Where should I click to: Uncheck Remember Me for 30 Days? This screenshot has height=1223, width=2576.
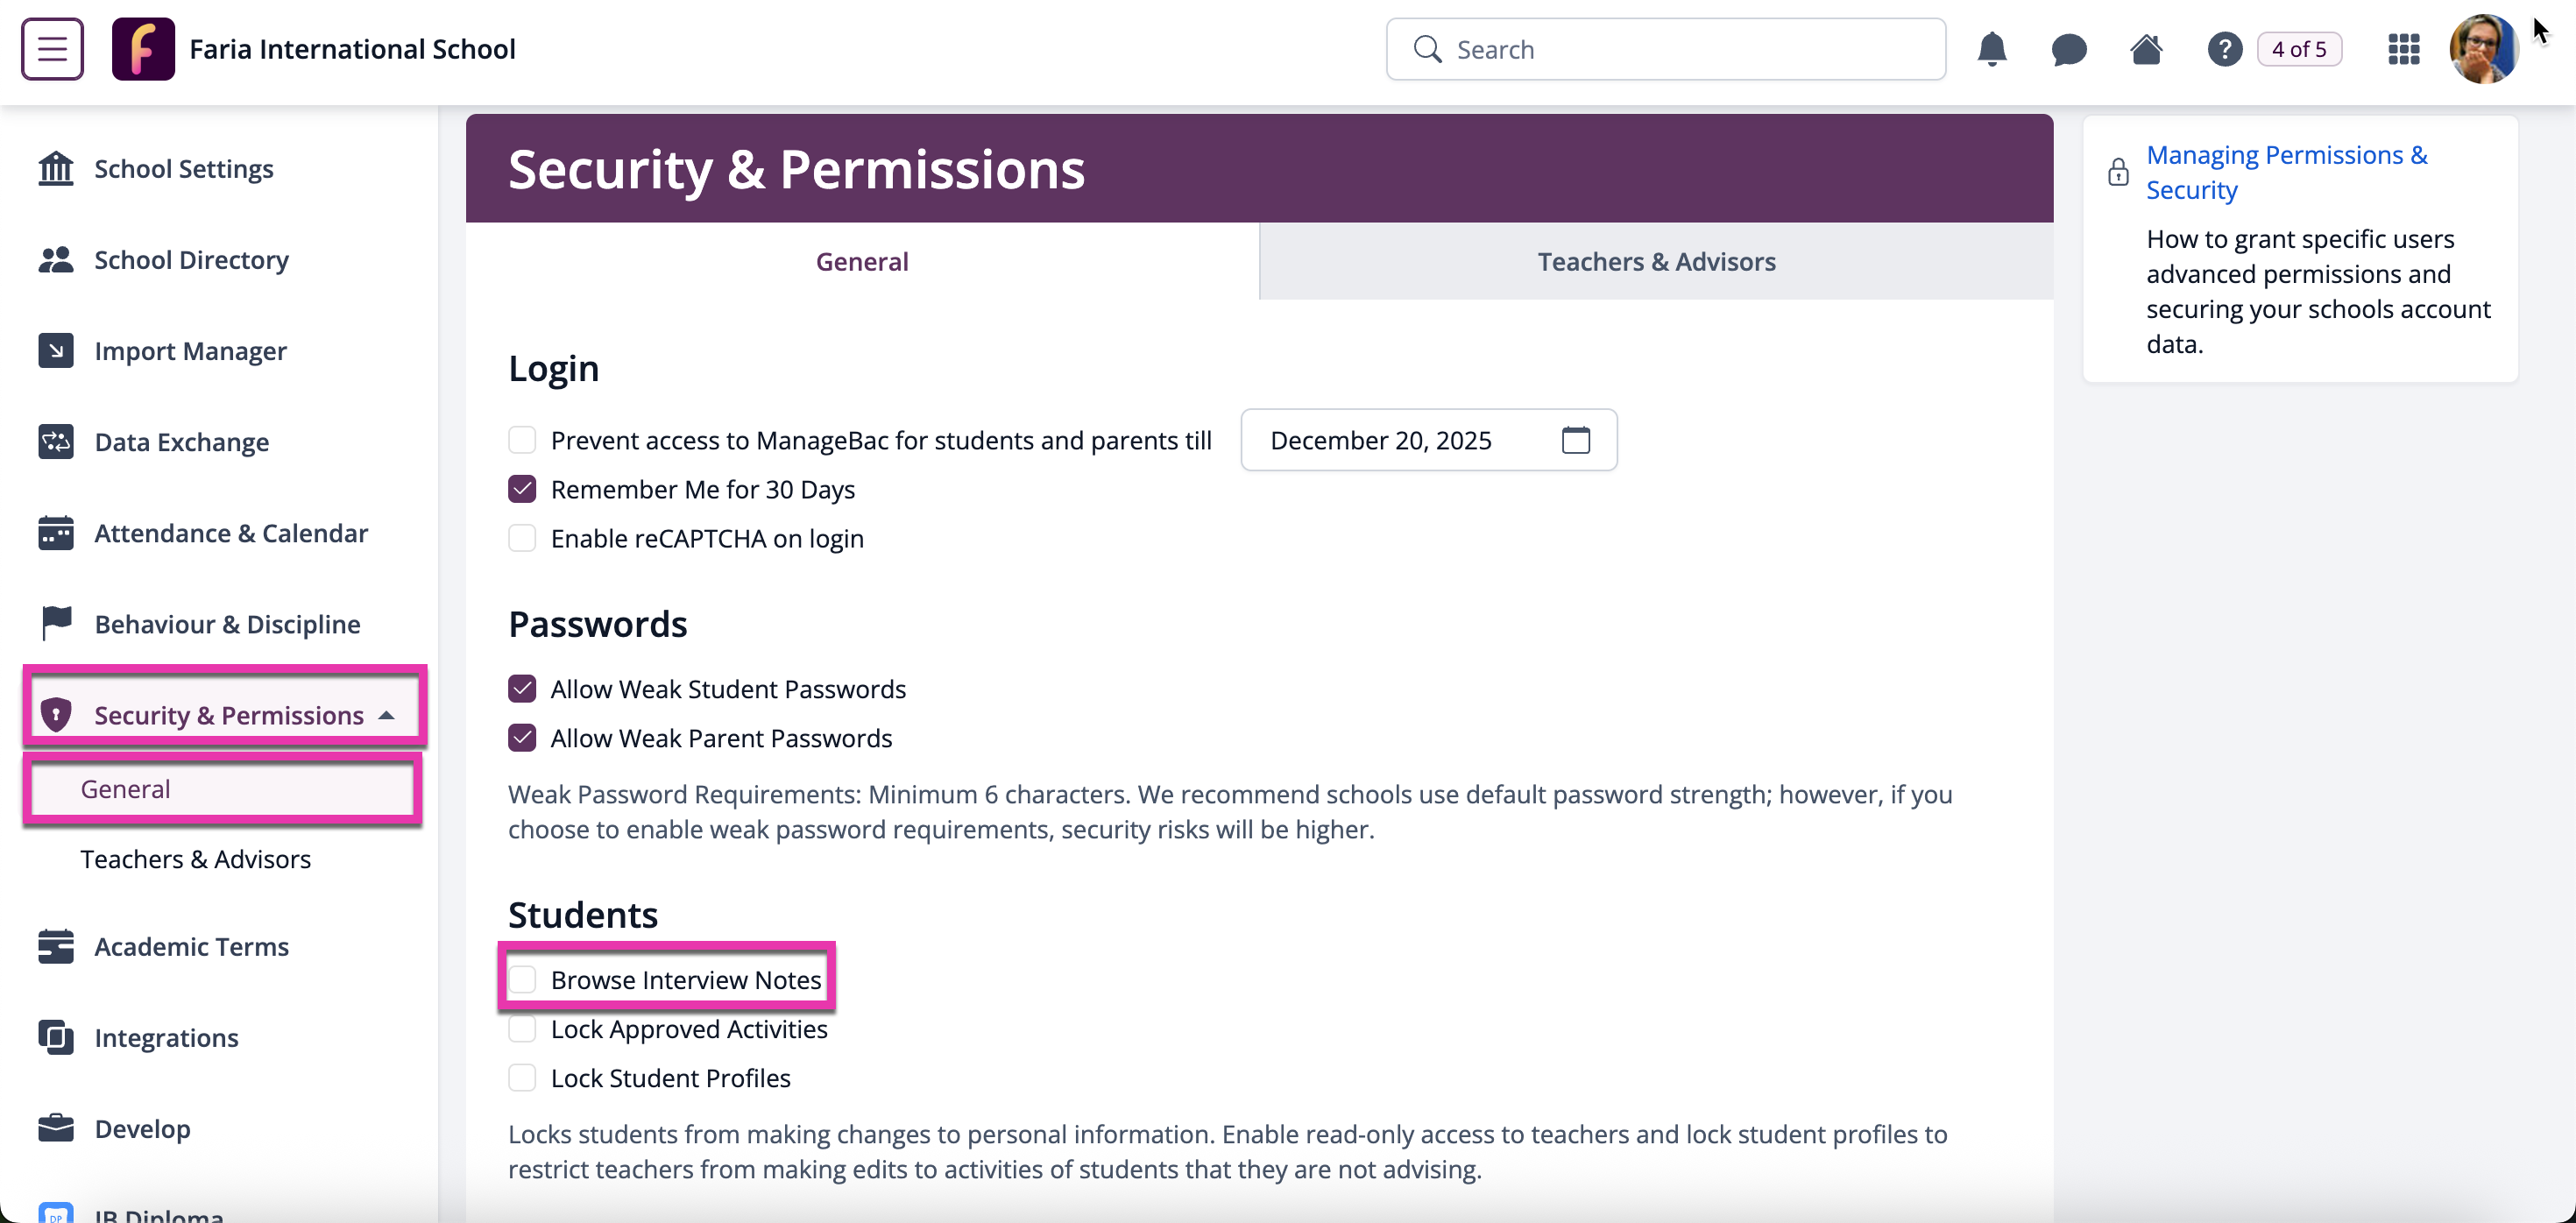522,489
